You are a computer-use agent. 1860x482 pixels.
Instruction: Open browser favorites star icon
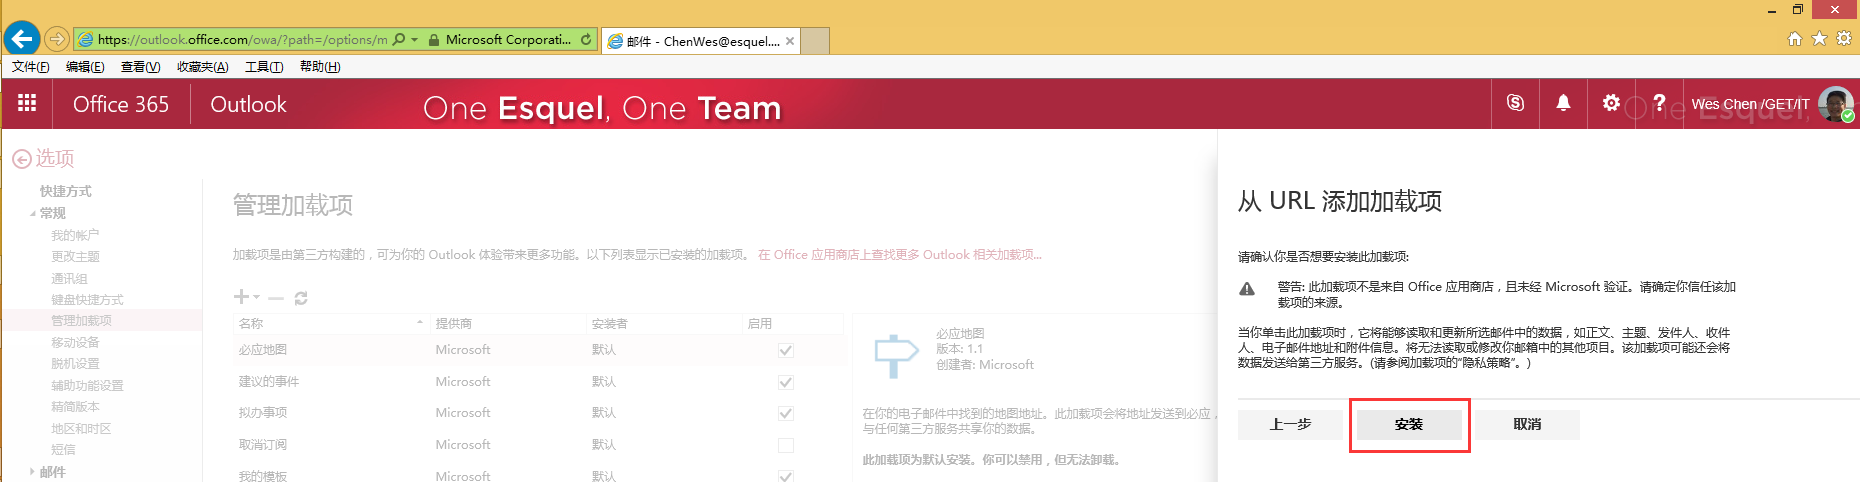click(x=1819, y=39)
